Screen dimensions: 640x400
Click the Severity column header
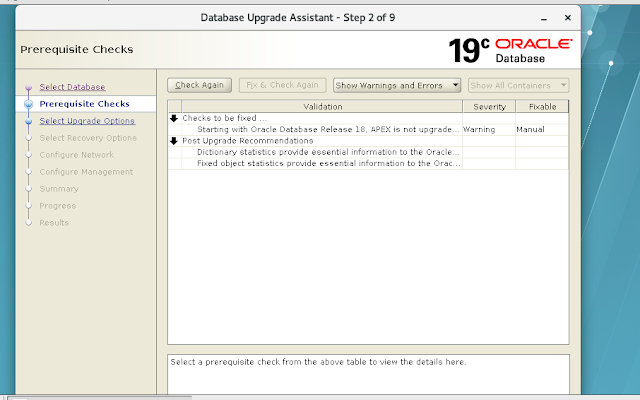(489, 107)
